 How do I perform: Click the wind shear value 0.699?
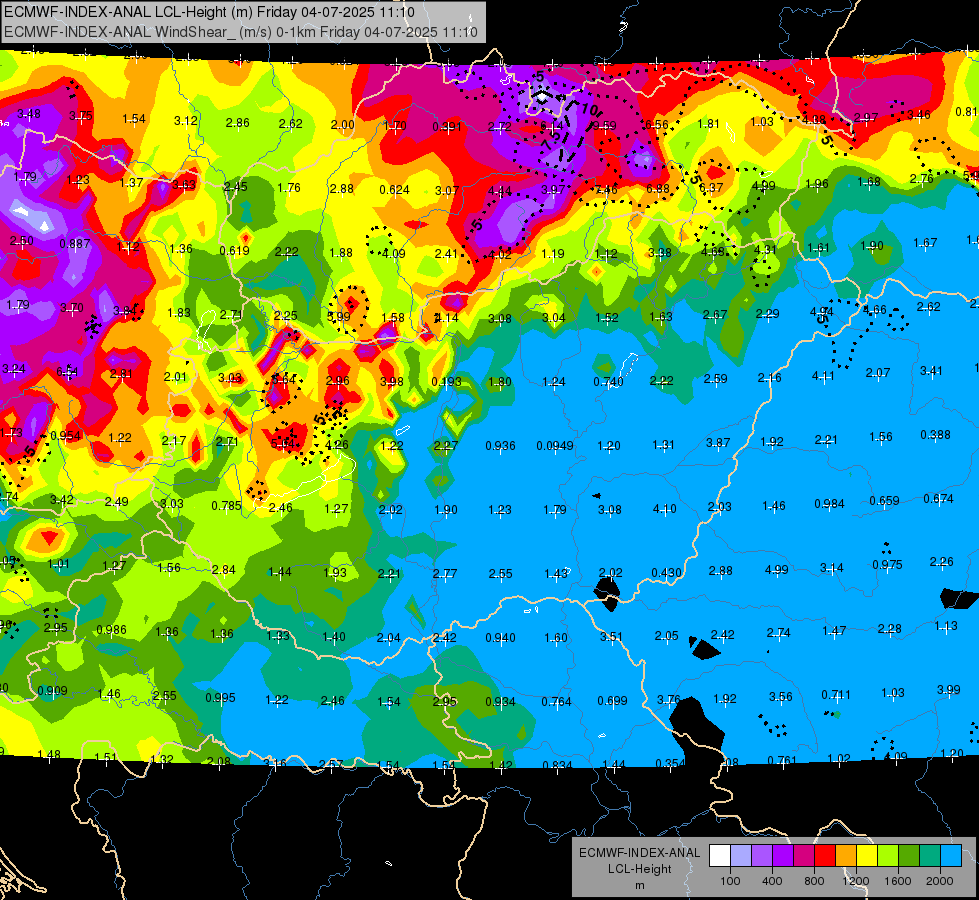[612, 701]
